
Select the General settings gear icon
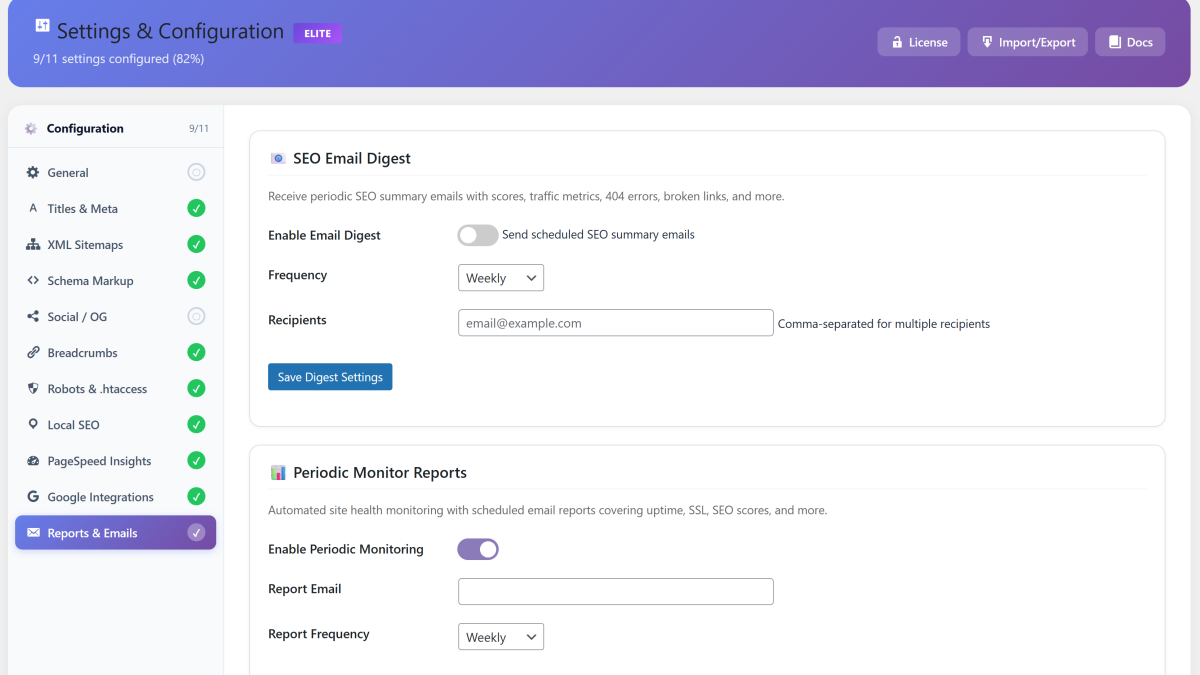[33, 172]
